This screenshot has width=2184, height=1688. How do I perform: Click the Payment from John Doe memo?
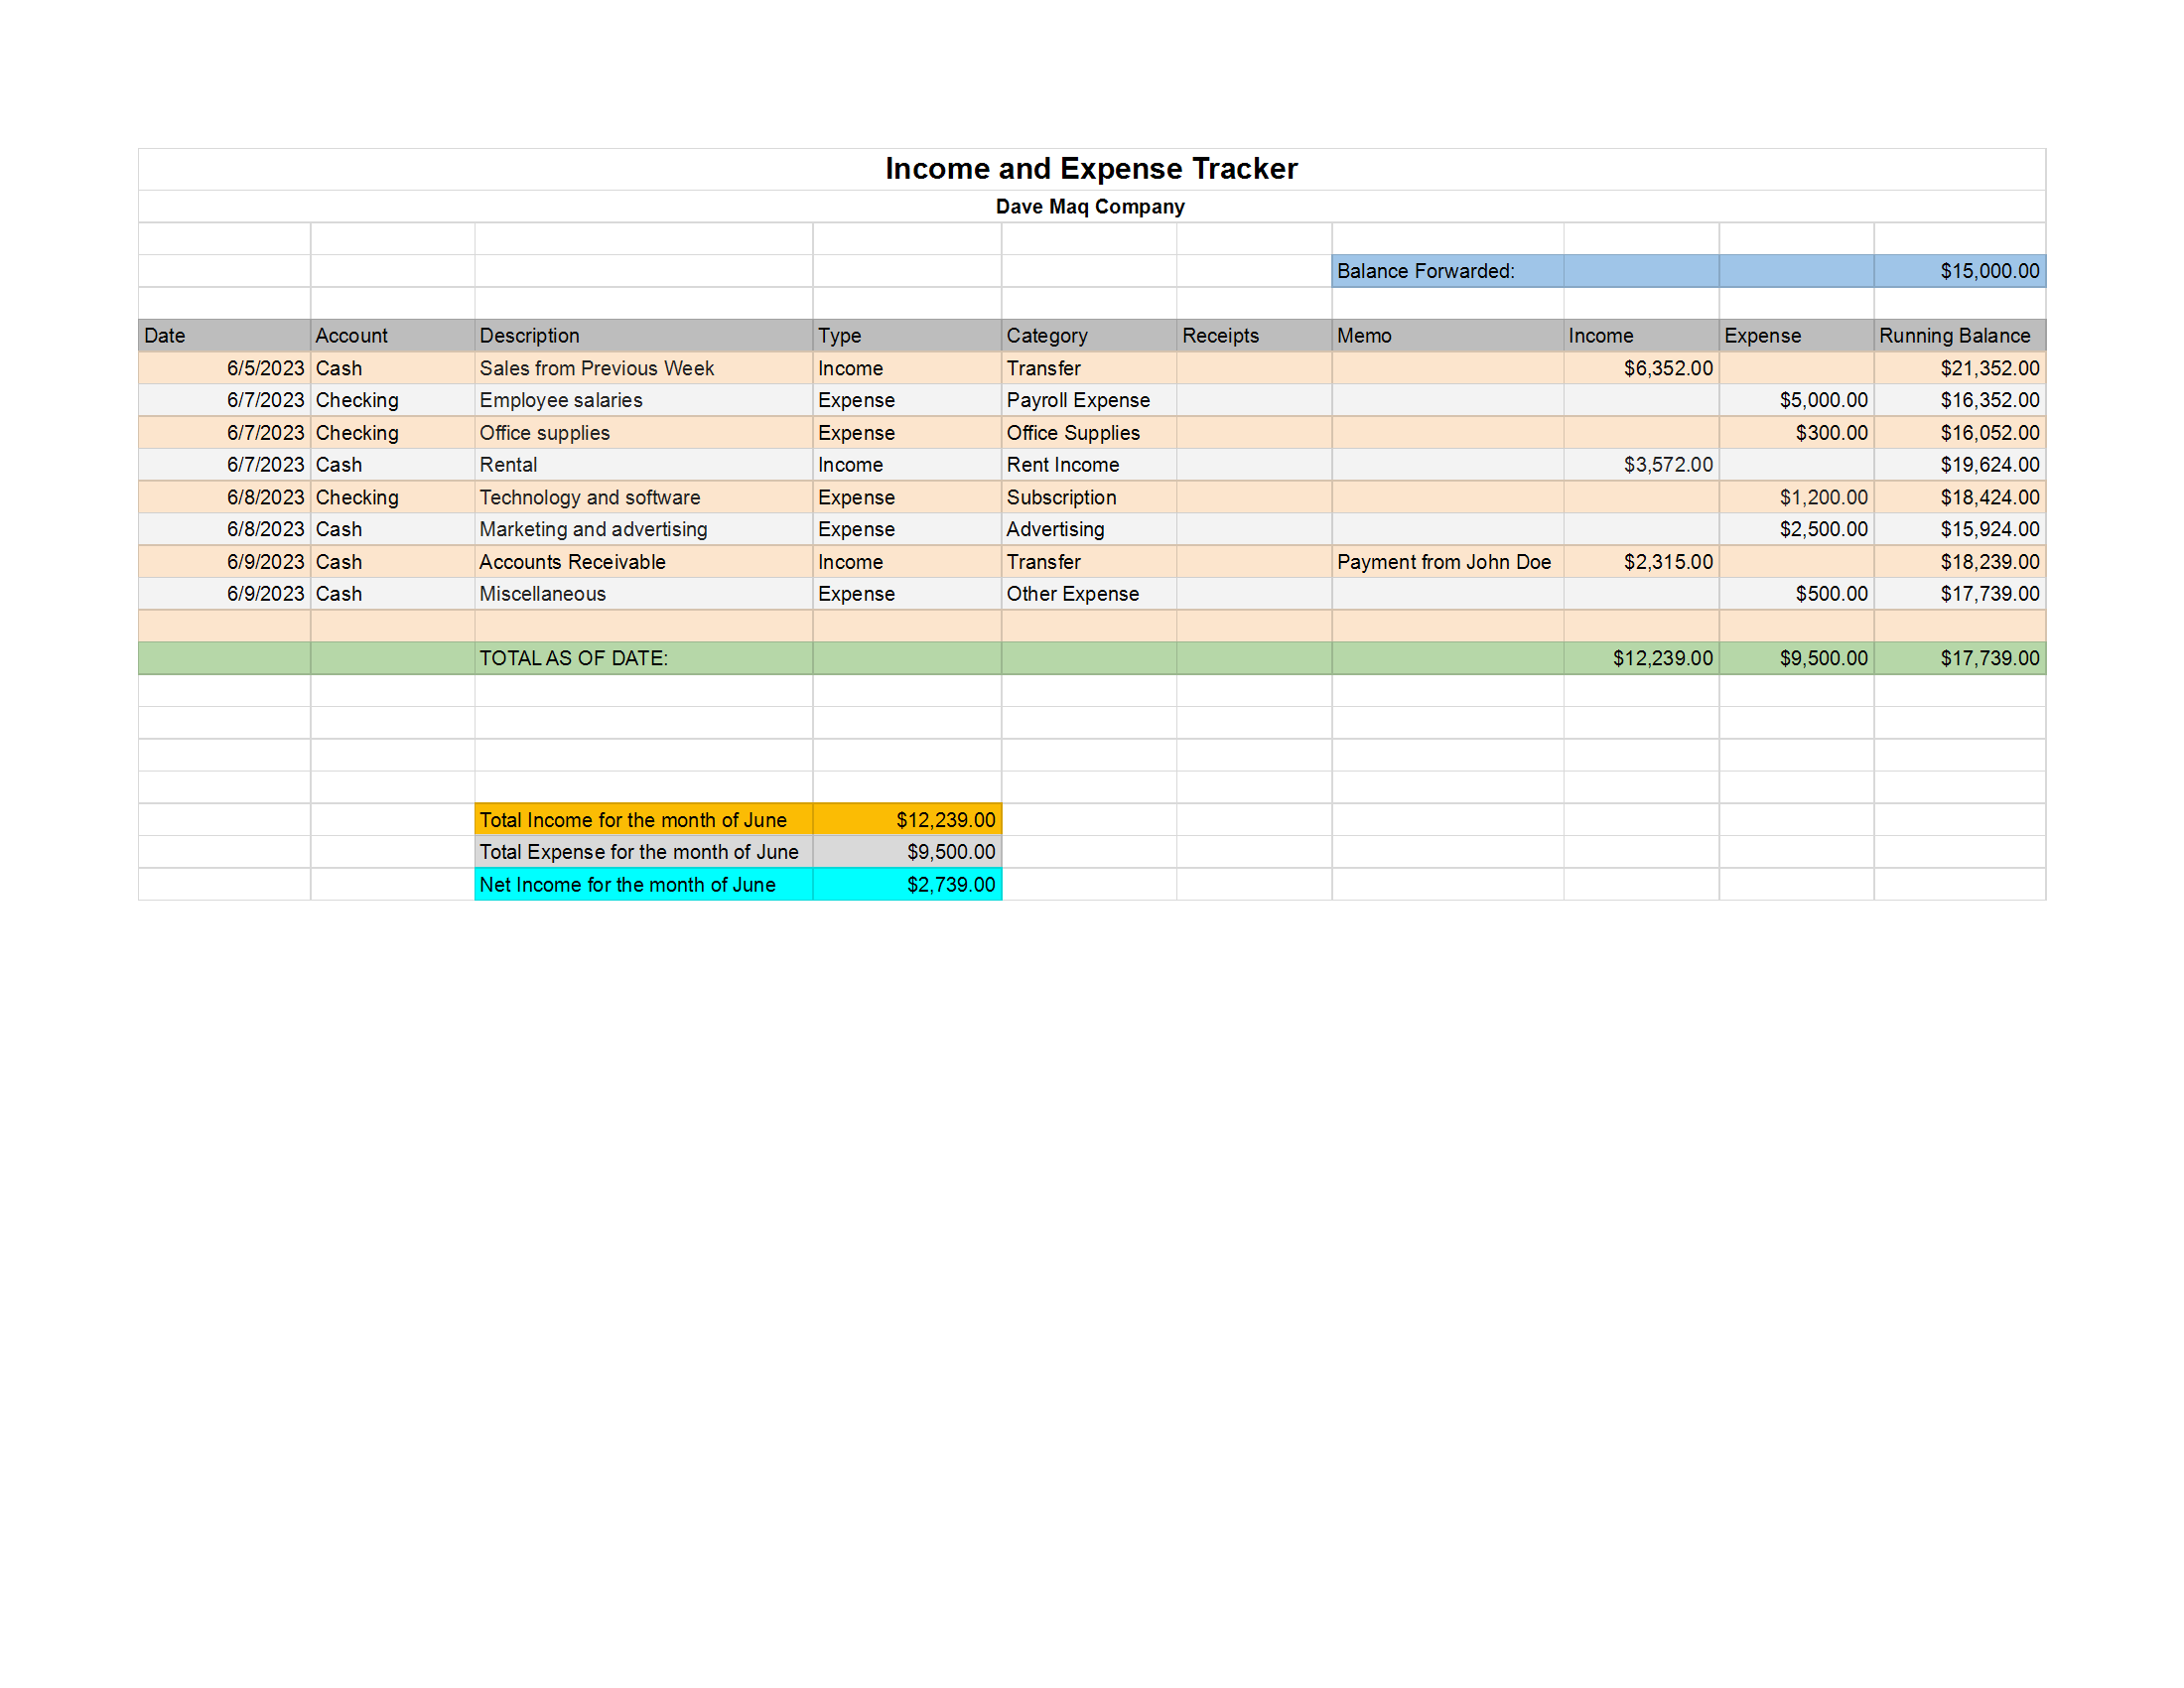(x=1443, y=562)
